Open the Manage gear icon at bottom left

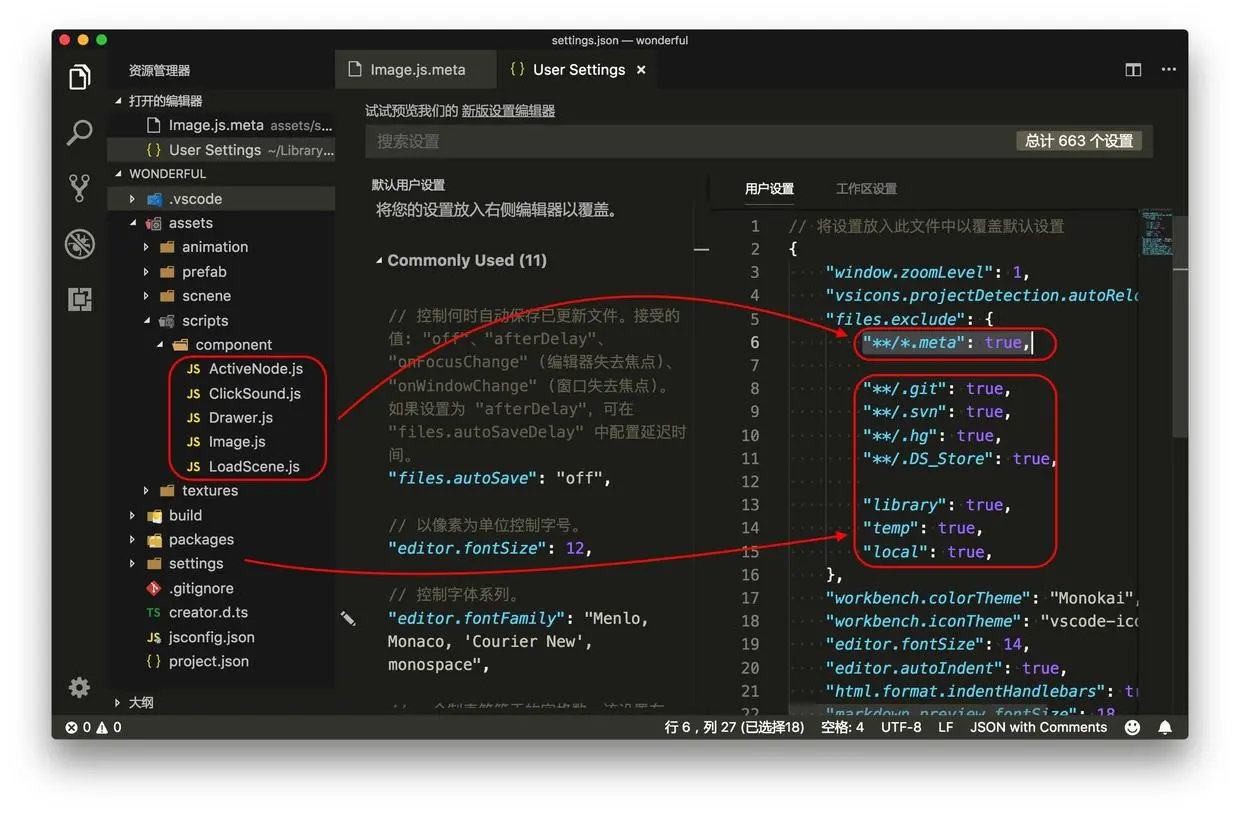[79, 687]
